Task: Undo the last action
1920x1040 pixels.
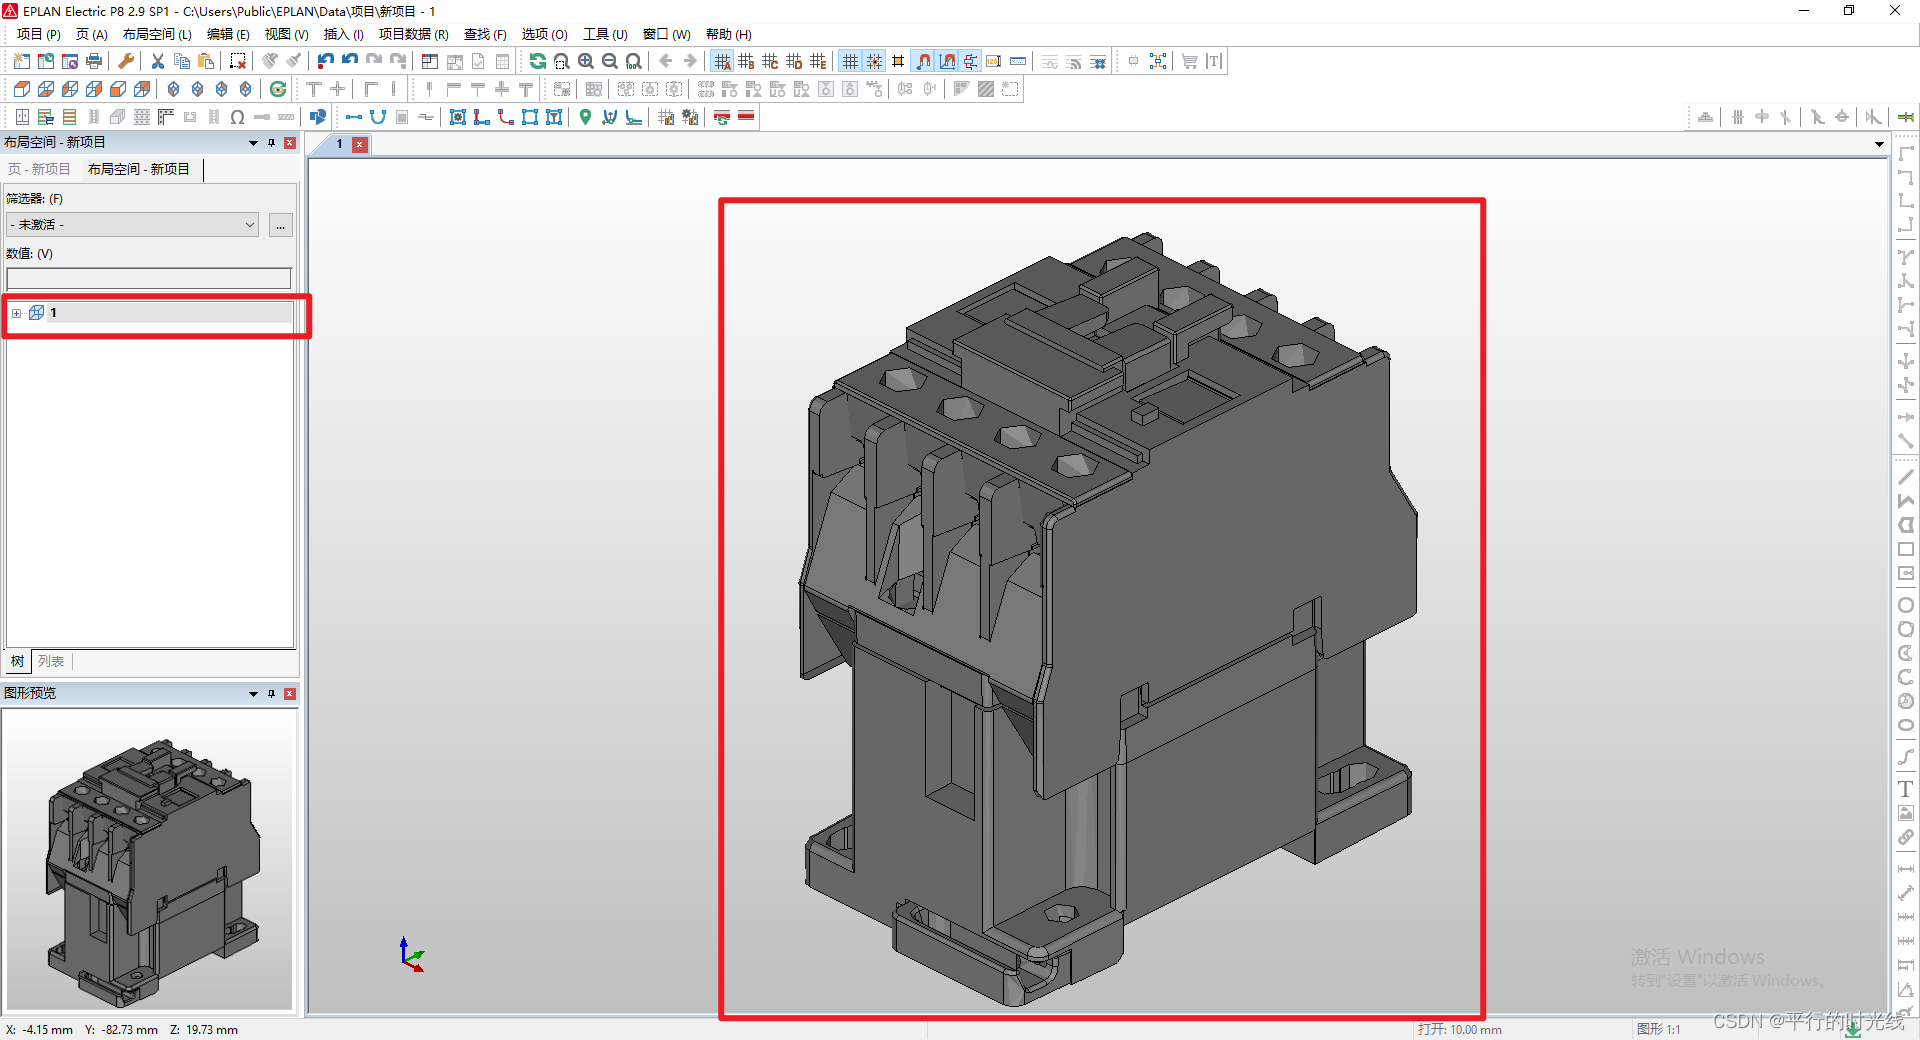Action: pos(324,61)
